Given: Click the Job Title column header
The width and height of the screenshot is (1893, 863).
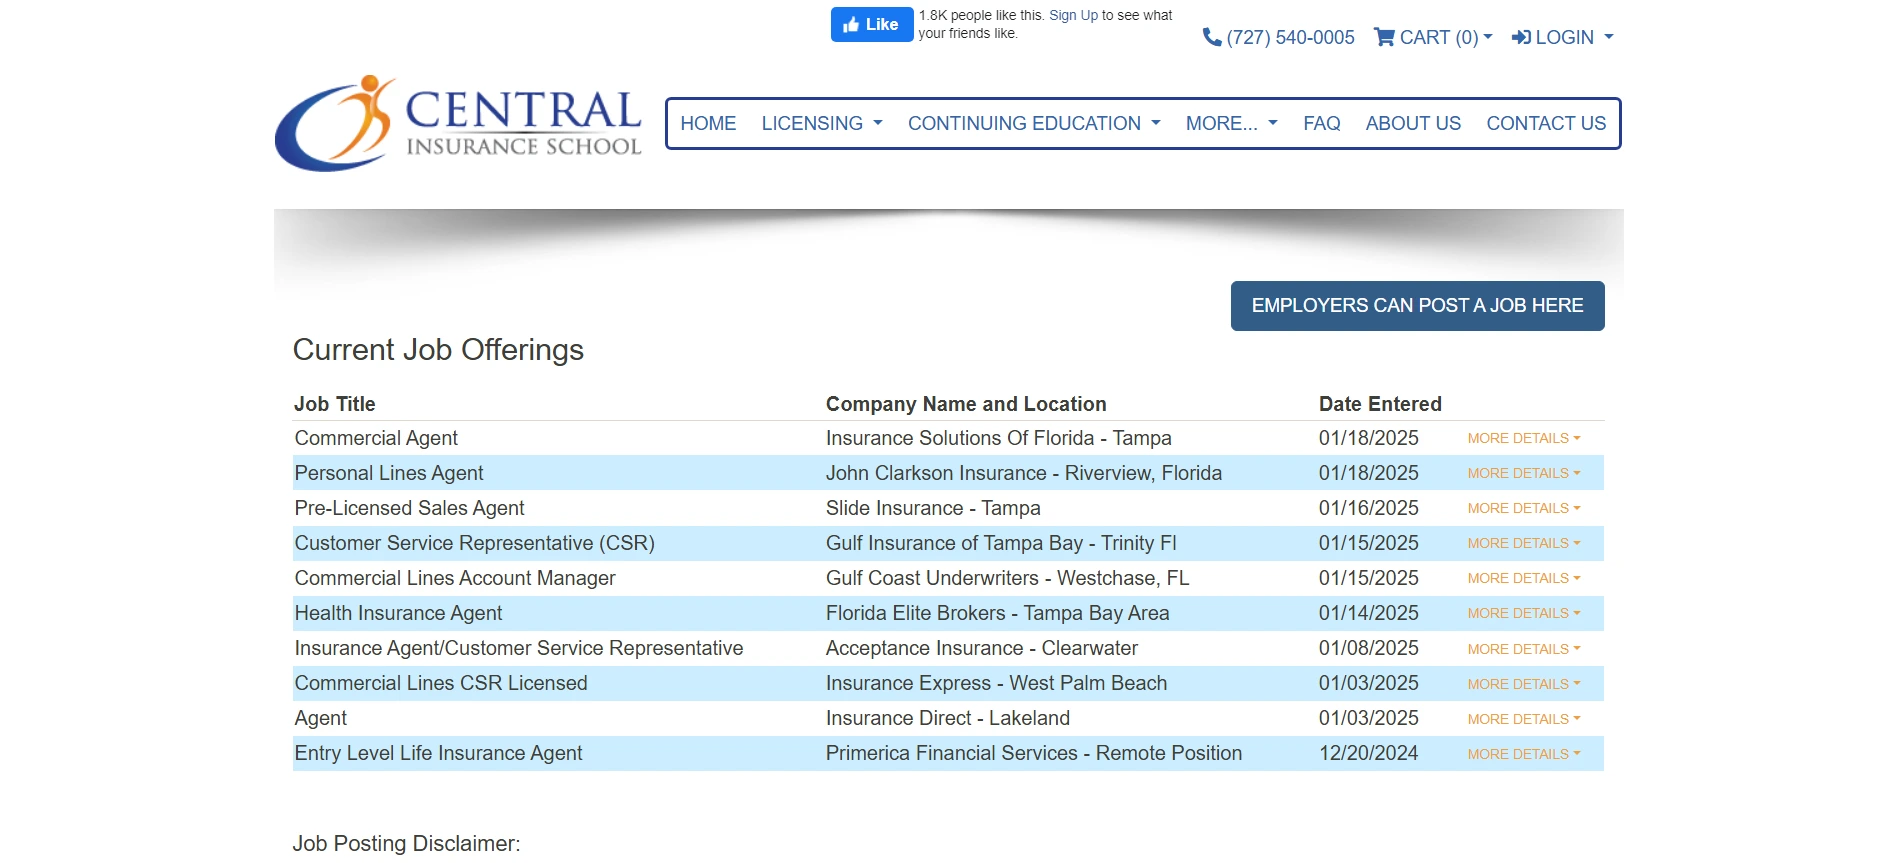Looking at the screenshot, I should (334, 404).
